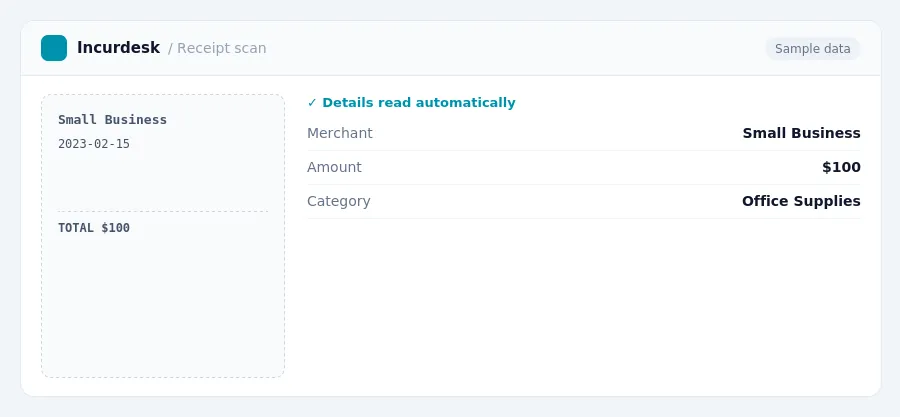Click the scanned receipt preview

click(163, 236)
